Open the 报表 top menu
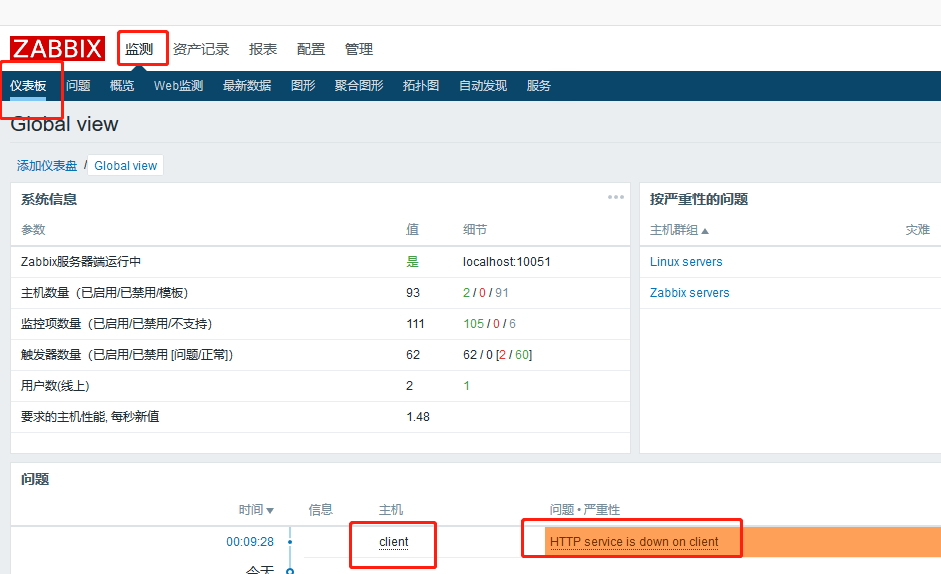The width and height of the screenshot is (941, 574). (263, 49)
